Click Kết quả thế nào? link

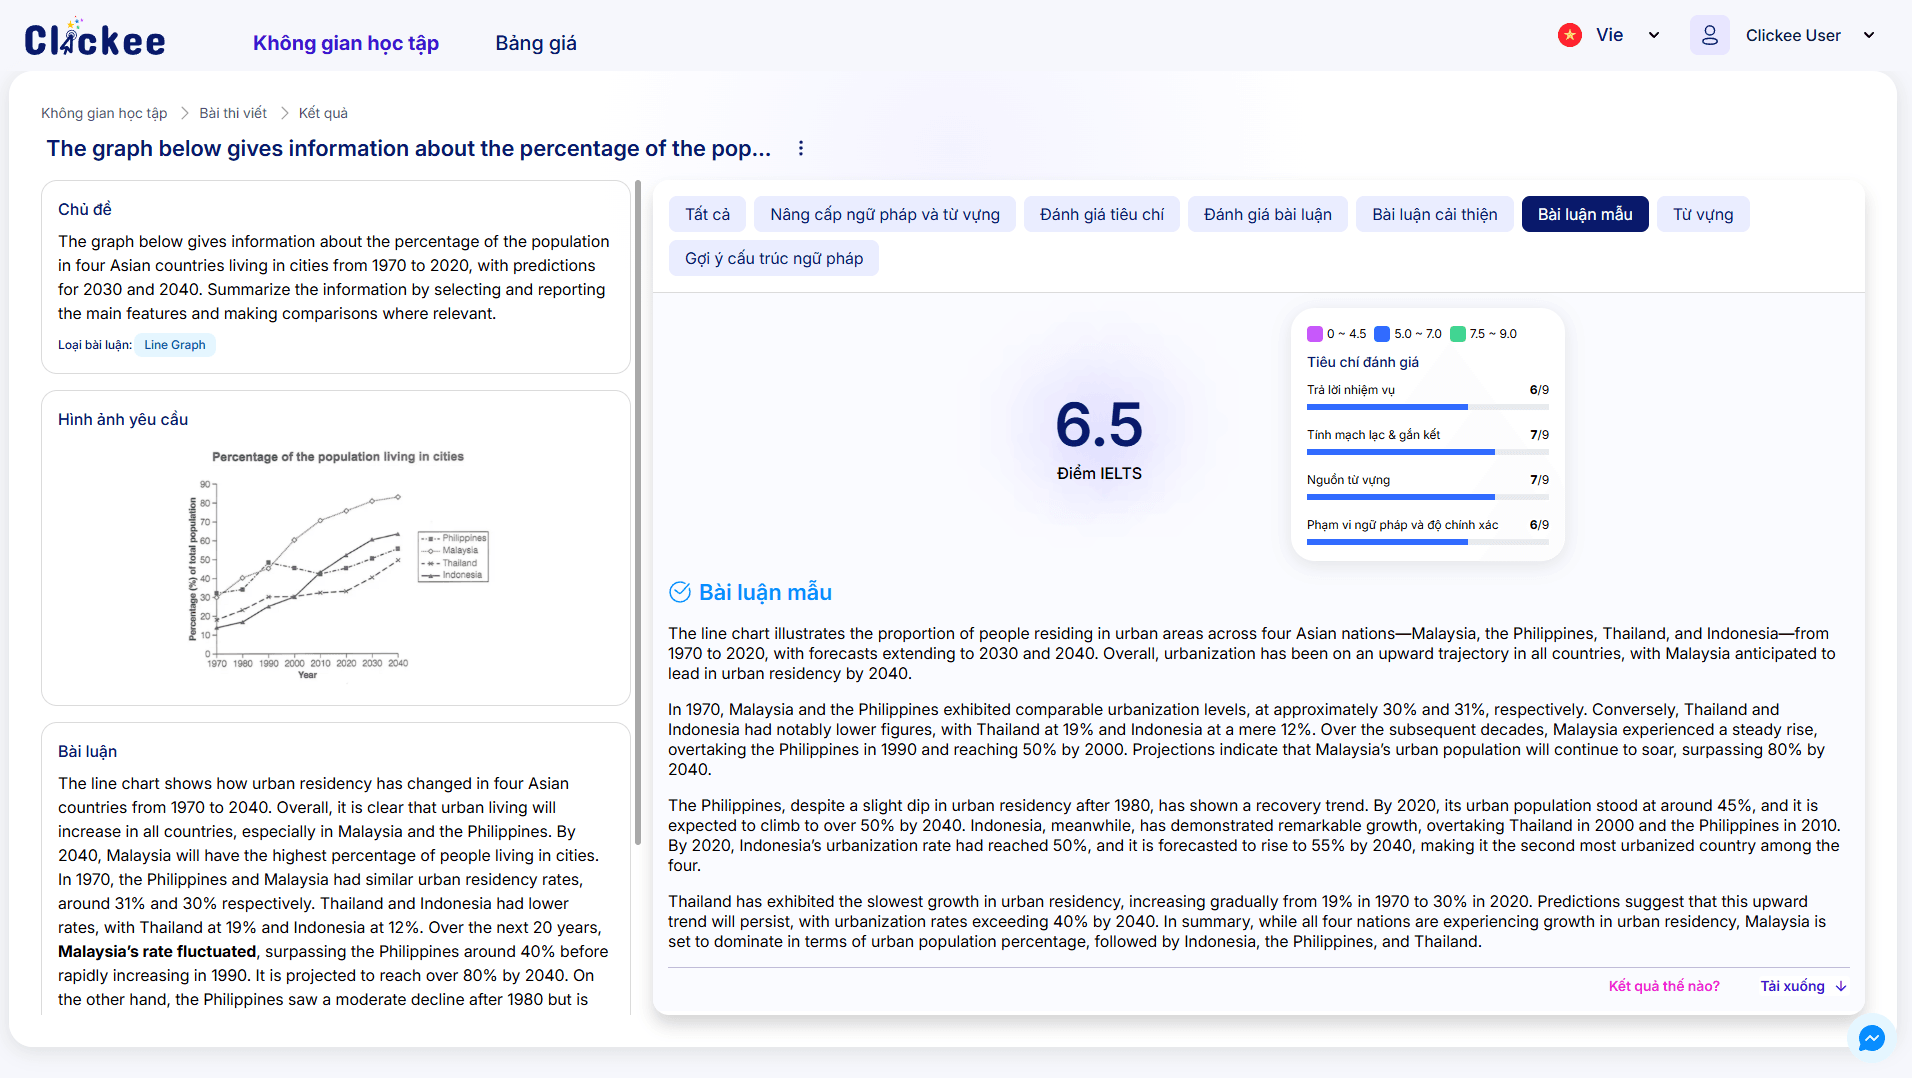click(1664, 986)
